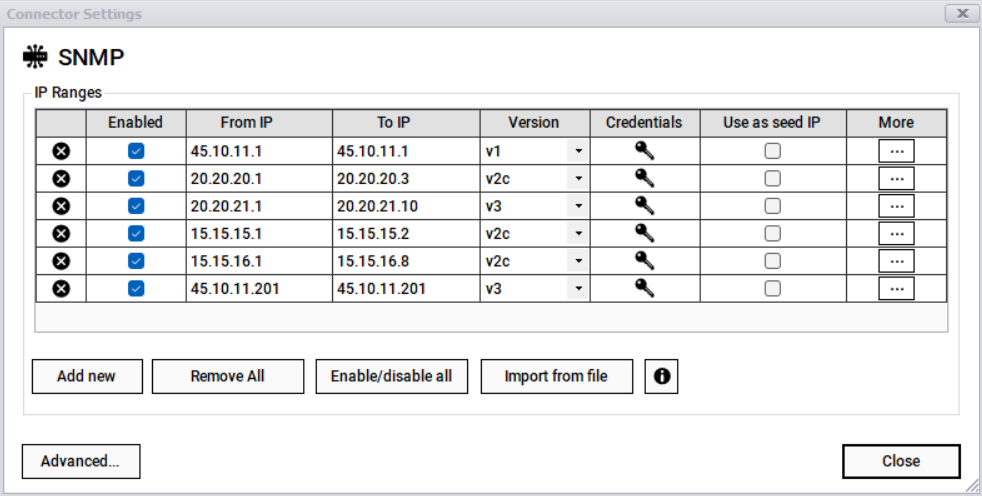Edit the From IP field 15.15.15.1
Viewport: 982px width, 496px height.
[x=258, y=234]
